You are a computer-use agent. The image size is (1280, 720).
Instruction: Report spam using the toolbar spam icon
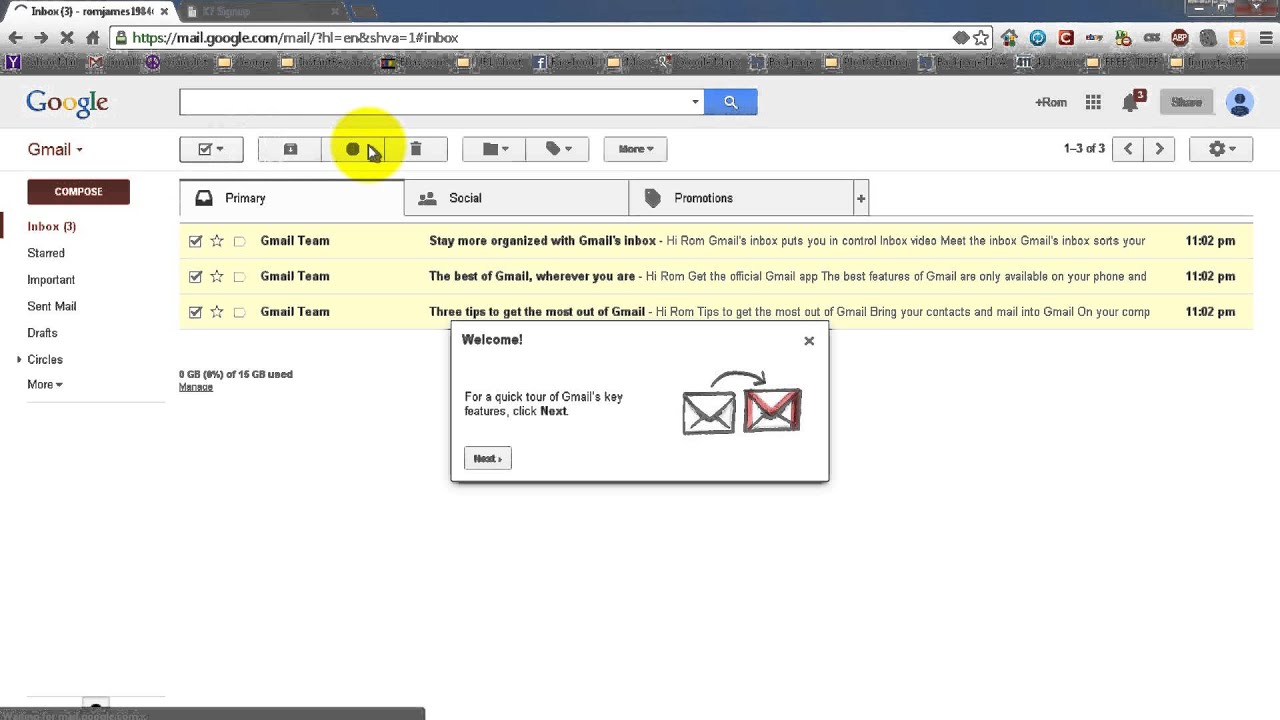pos(352,149)
